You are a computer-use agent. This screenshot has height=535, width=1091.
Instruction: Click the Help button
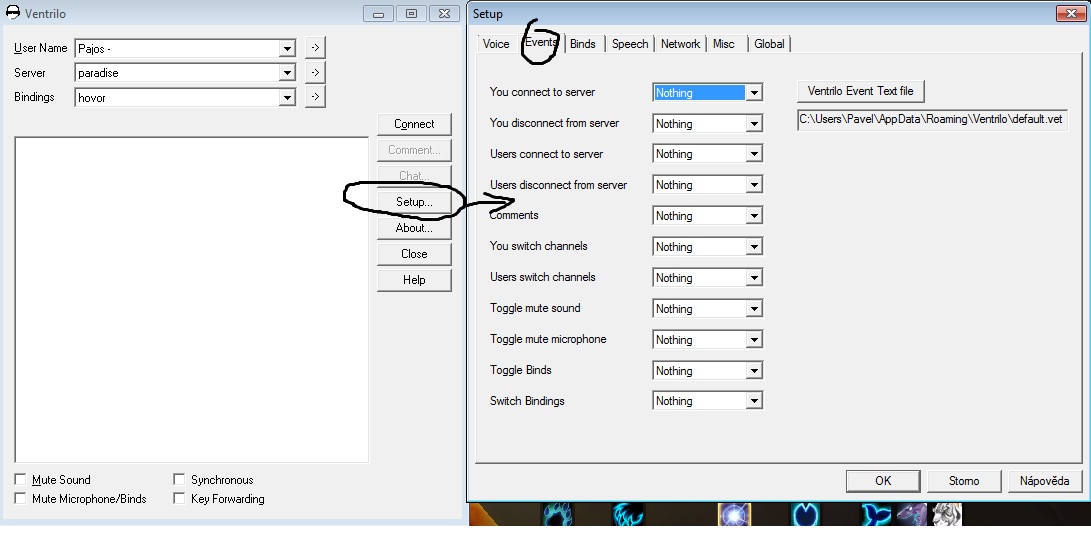414,280
